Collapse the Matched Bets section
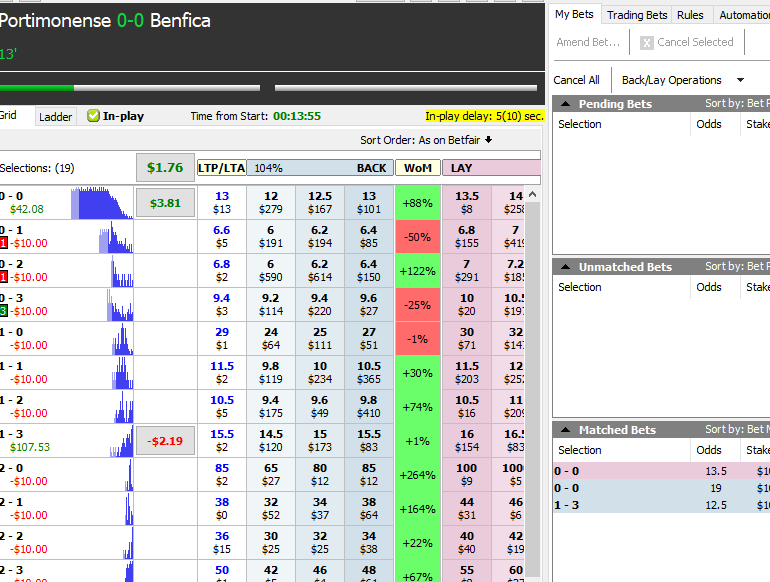This screenshot has height=582, width=770. [x=565, y=430]
